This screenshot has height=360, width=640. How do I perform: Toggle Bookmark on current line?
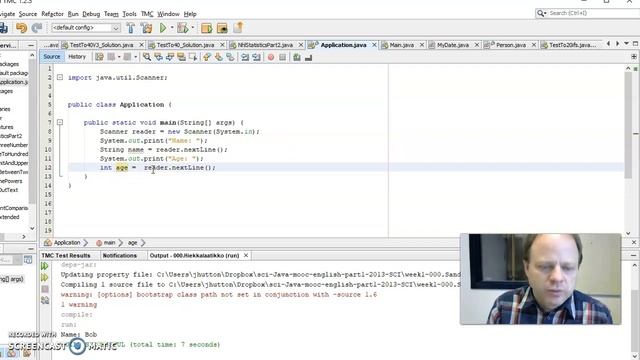[x=230, y=57]
